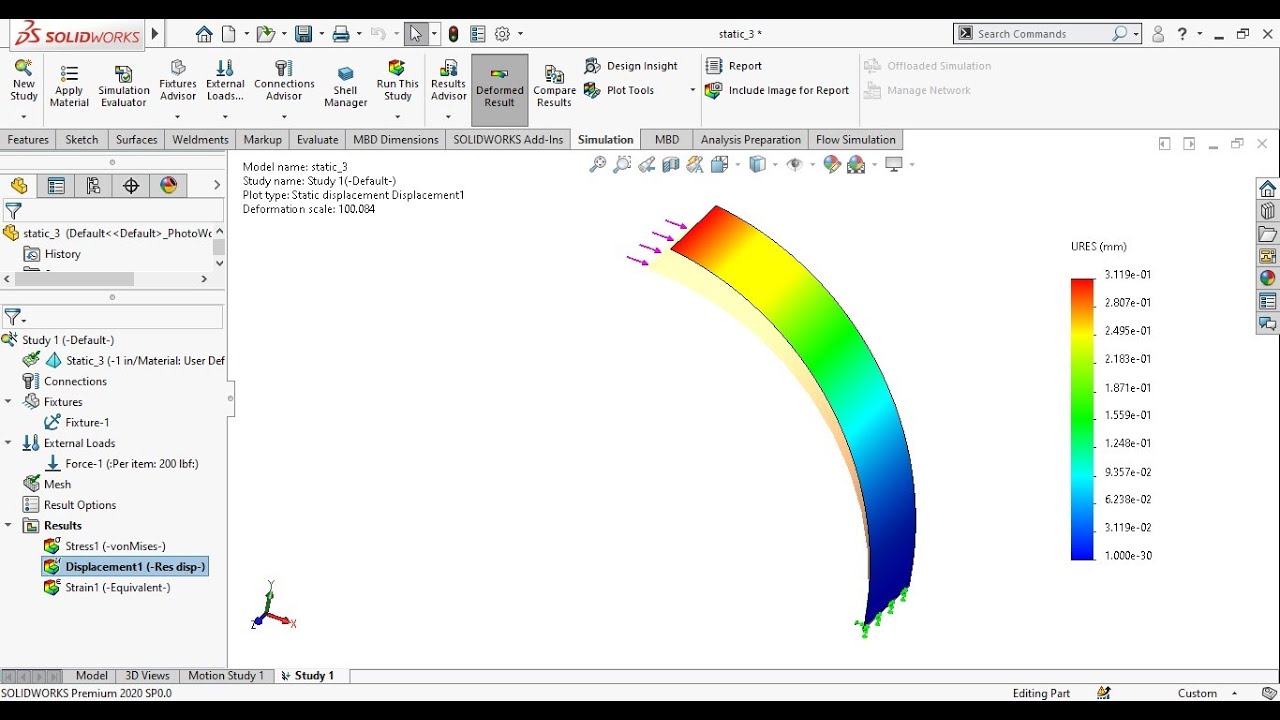The height and width of the screenshot is (720, 1280).
Task: Open the Connections Advisor dropdown arrow
Action: click(x=284, y=116)
